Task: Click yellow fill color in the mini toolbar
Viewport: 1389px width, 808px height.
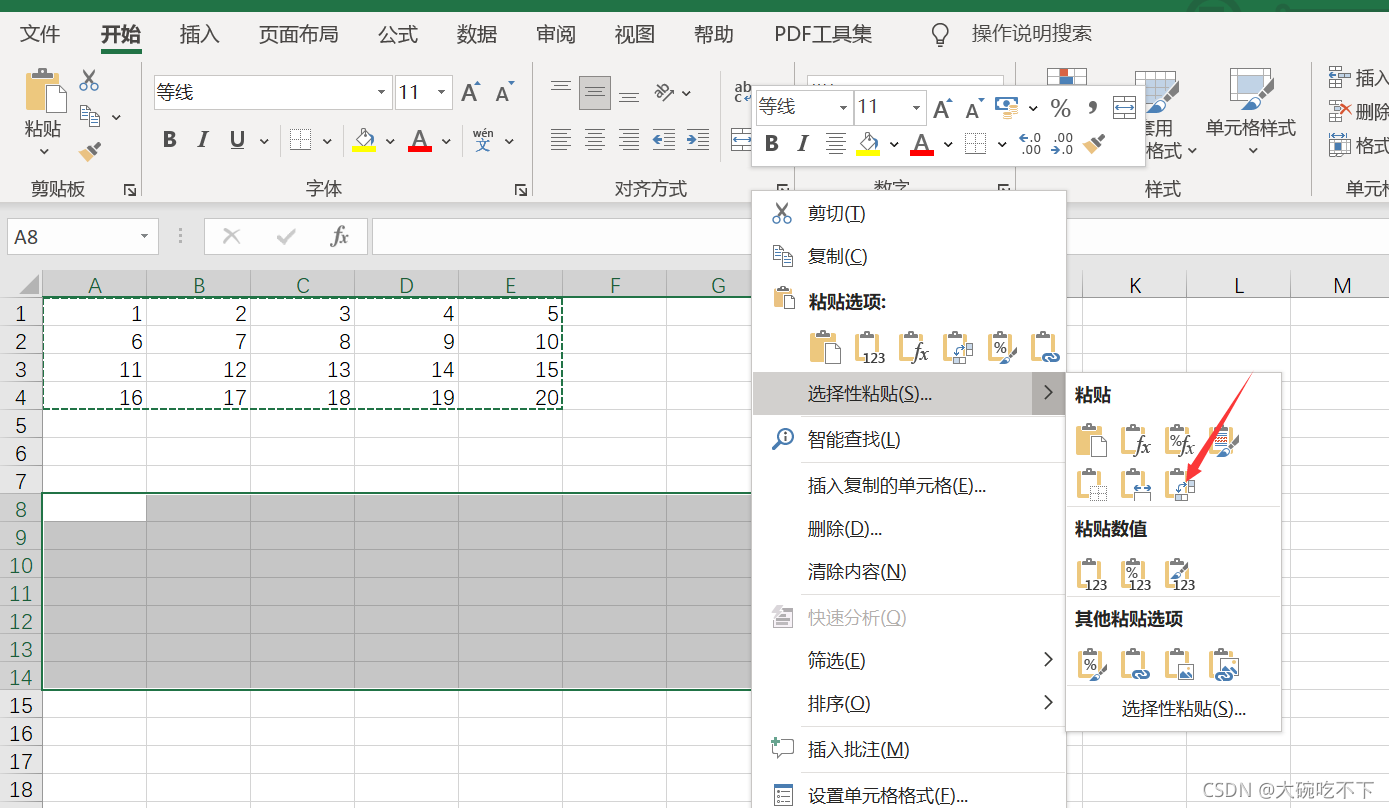Action: pyautogui.click(x=867, y=144)
